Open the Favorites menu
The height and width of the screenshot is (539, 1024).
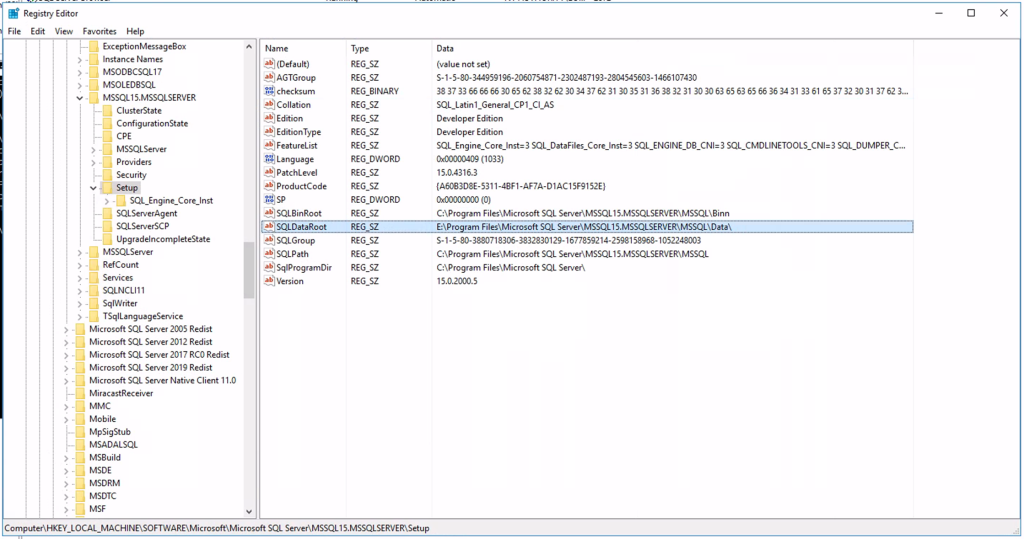click(99, 31)
